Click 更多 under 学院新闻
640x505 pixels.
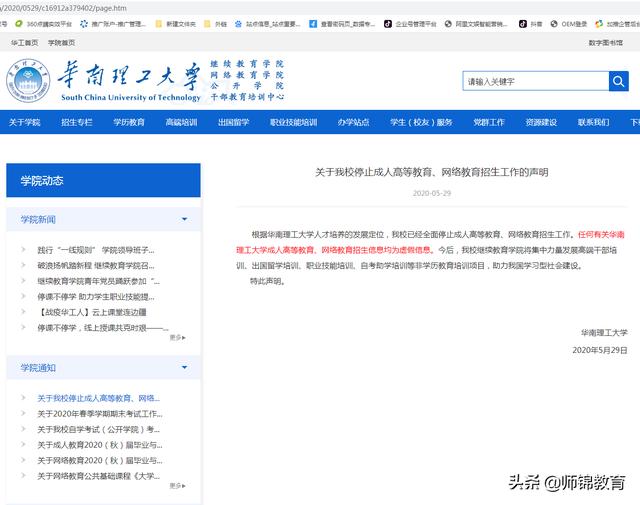[x=178, y=338]
